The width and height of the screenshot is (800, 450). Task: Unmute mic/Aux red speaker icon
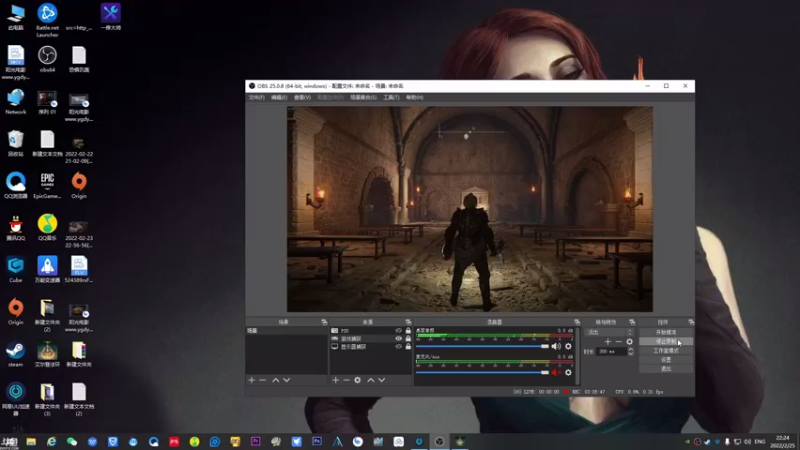tap(556, 372)
